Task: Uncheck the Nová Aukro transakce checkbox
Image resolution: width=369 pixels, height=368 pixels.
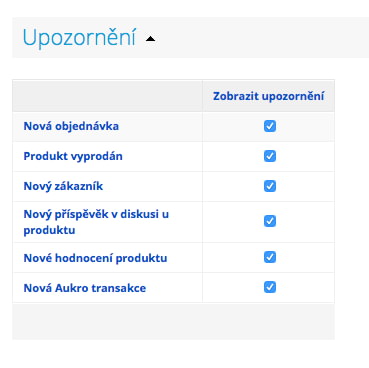Action: [x=270, y=287]
